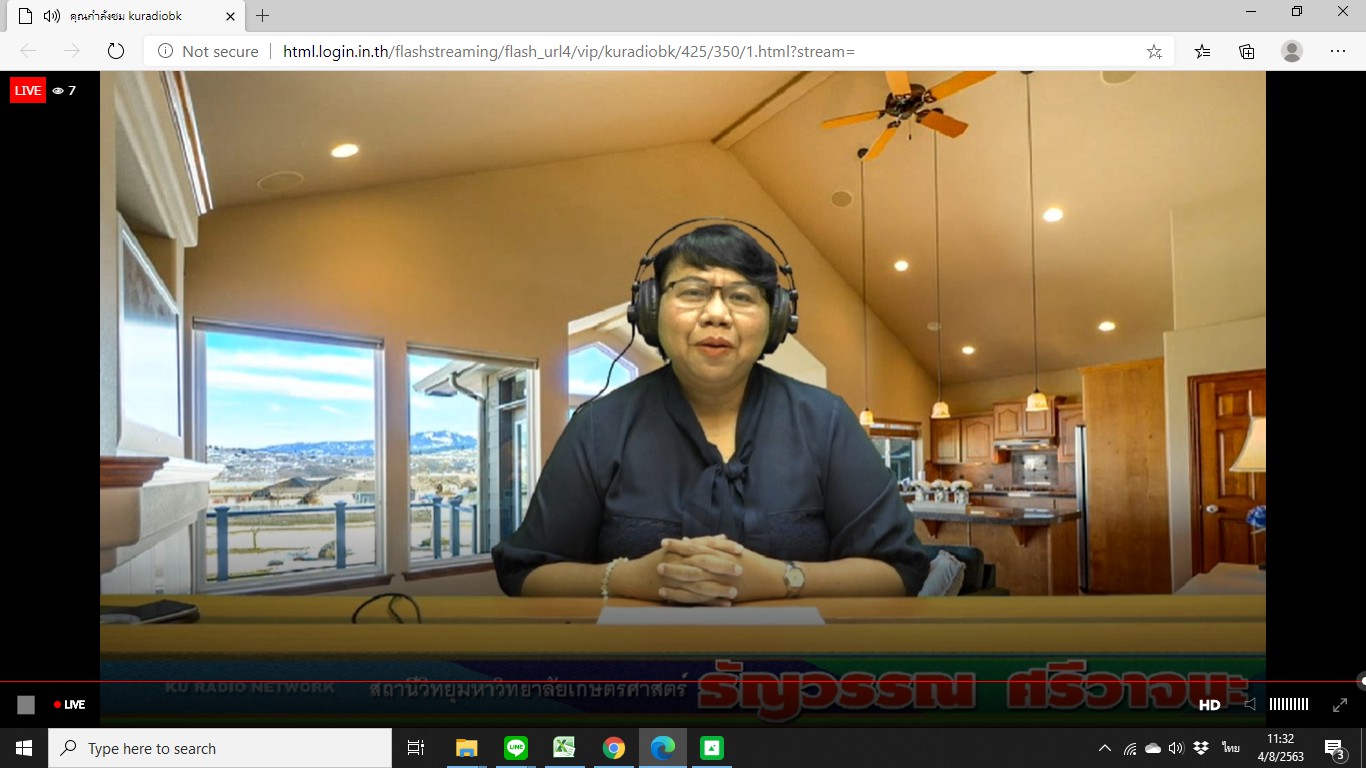Launch Google Chrome from taskbar
Image resolution: width=1366 pixels, height=768 pixels.
[614, 748]
